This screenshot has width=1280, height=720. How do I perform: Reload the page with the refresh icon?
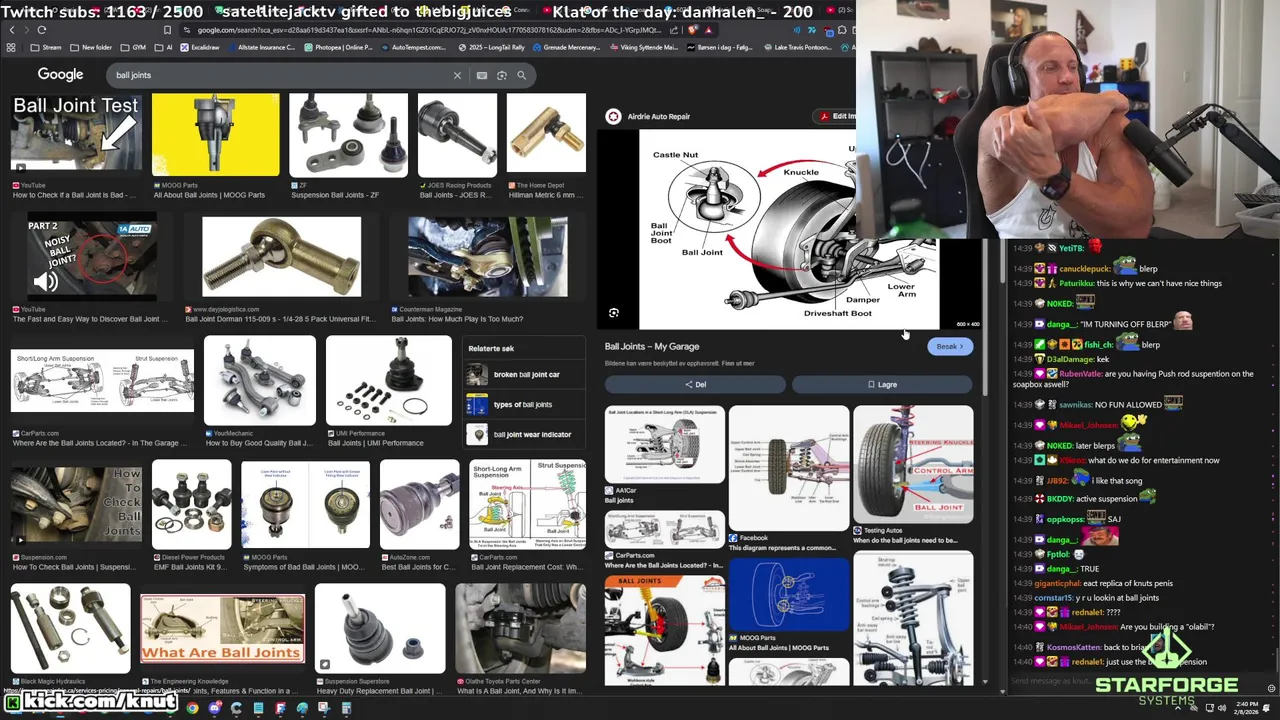pos(42,30)
